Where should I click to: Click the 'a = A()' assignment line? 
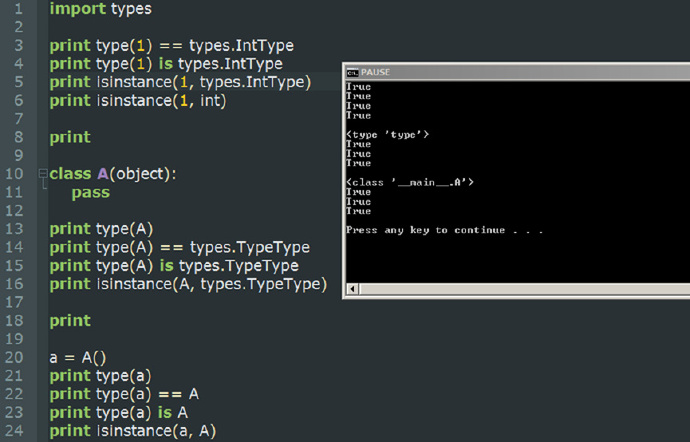pos(78,357)
